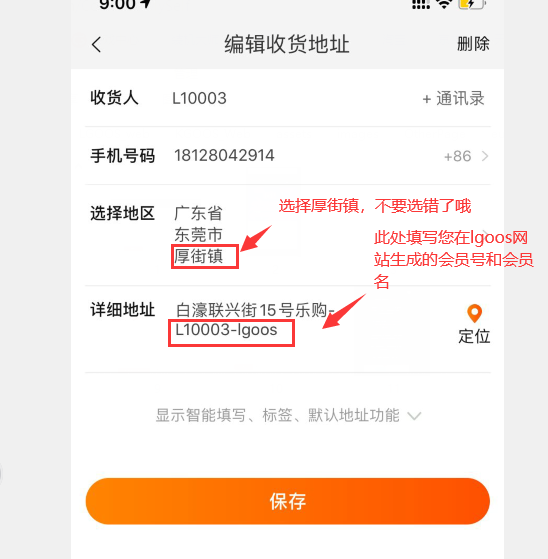Expand smart fill and tag options chevron
This screenshot has height=559, width=548.
414,416
